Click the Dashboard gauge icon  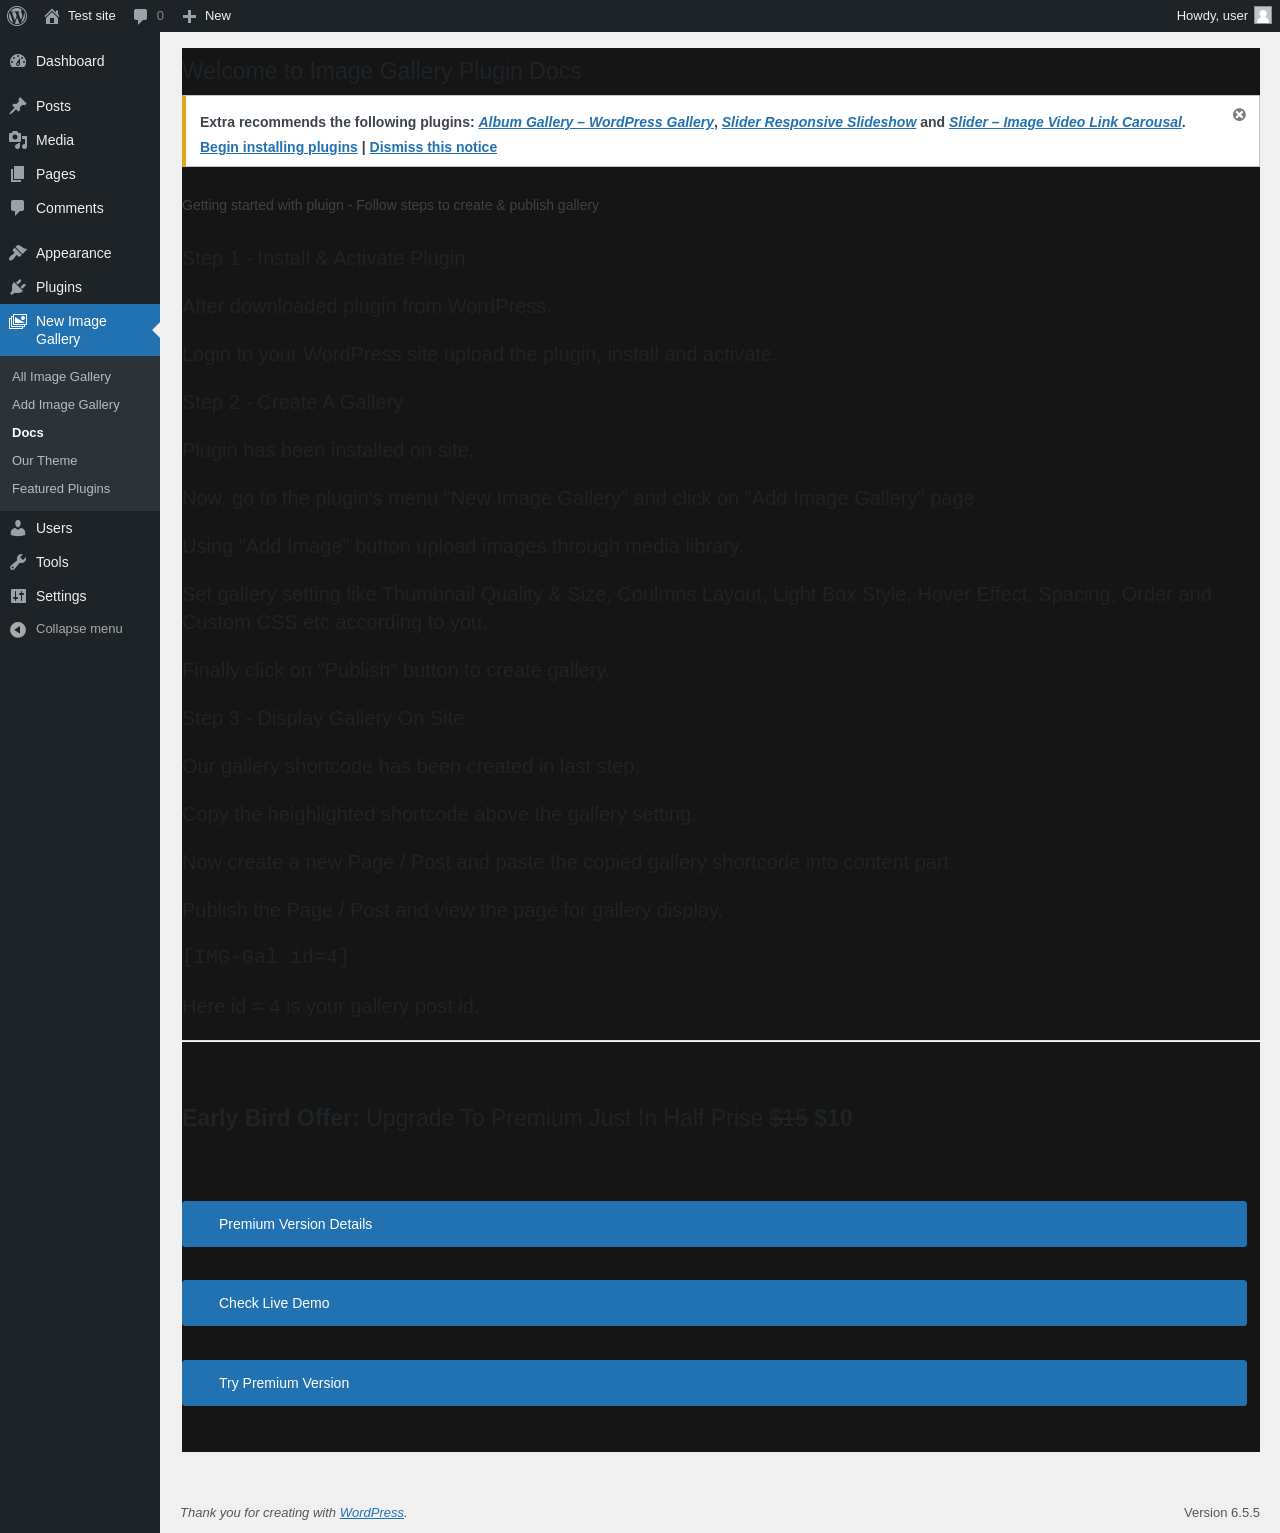click(18, 61)
